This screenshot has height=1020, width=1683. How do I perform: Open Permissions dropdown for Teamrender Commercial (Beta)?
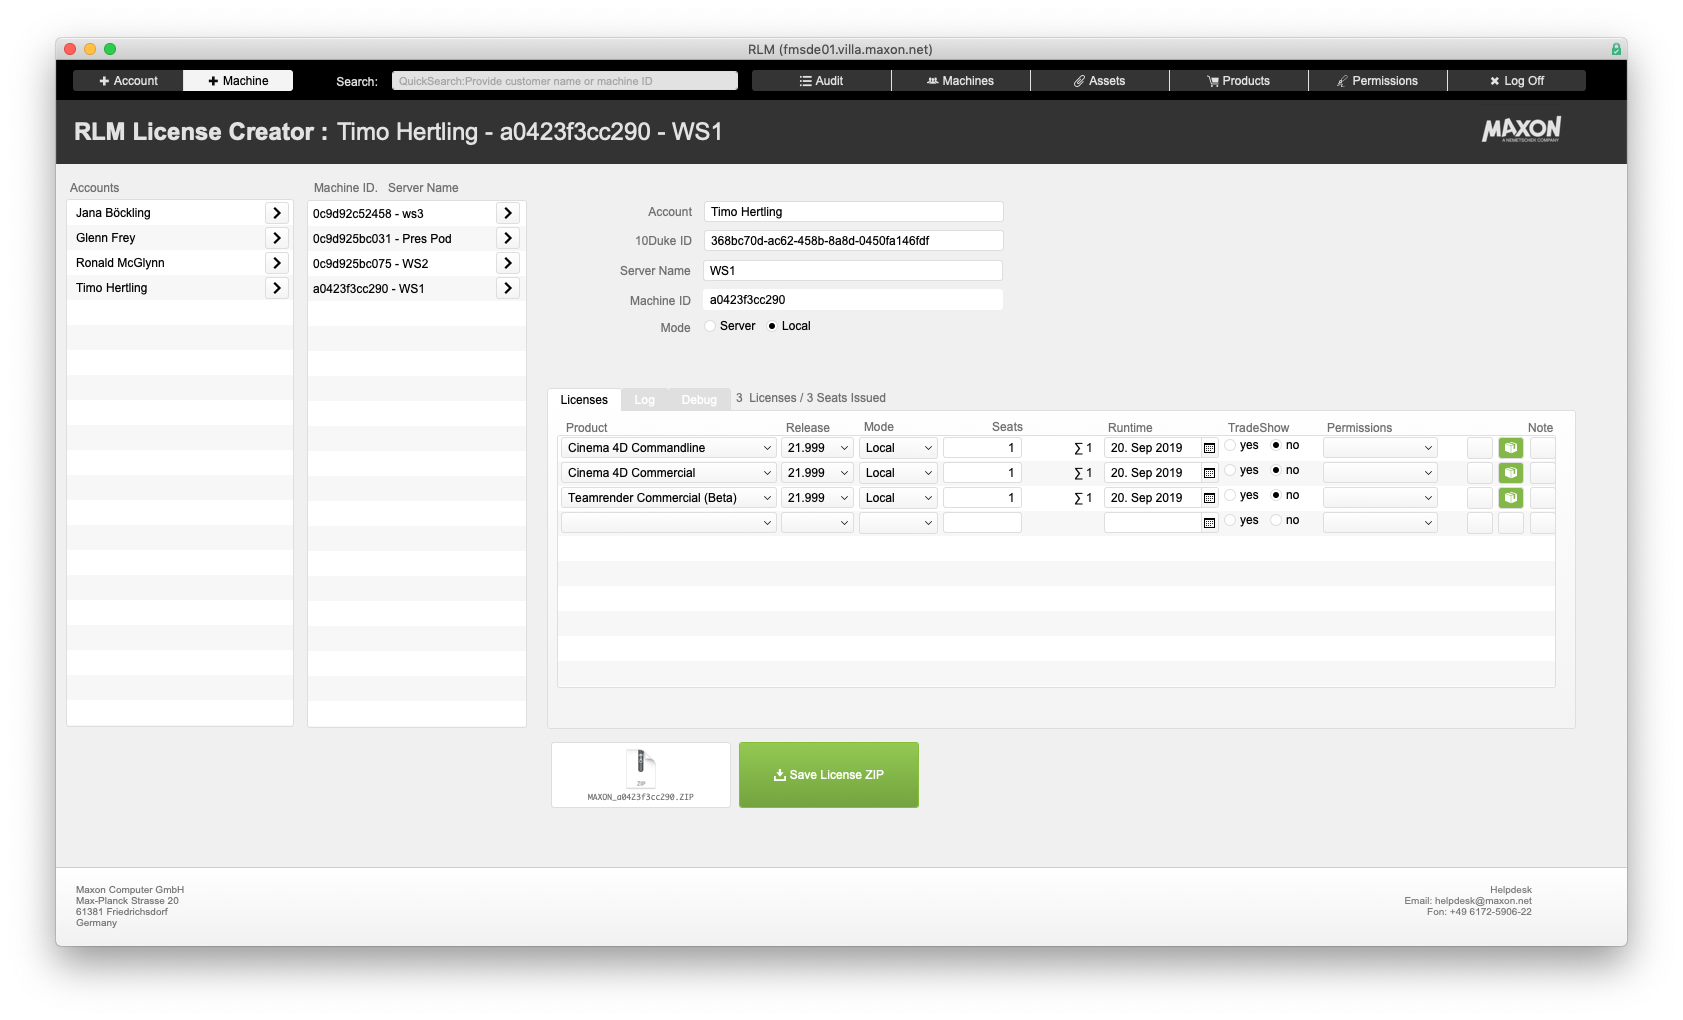pos(1380,498)
